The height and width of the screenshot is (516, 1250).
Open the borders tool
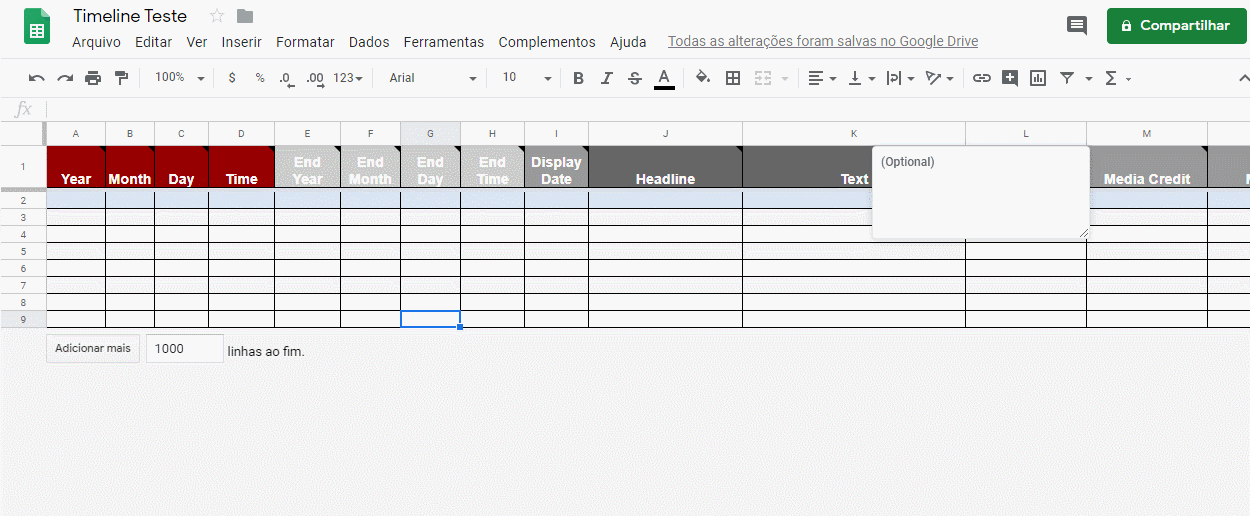click(733, 78)
